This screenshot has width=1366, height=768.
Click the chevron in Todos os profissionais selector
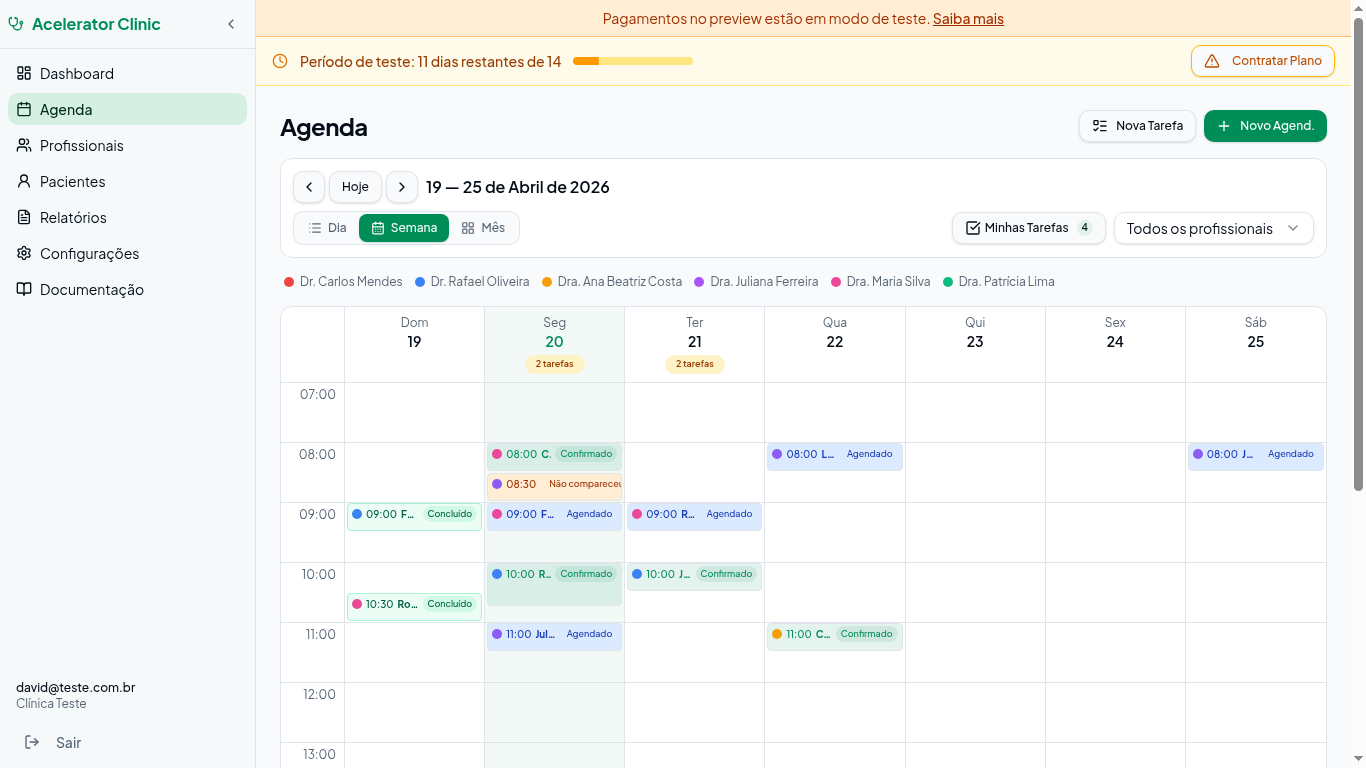1293,228
